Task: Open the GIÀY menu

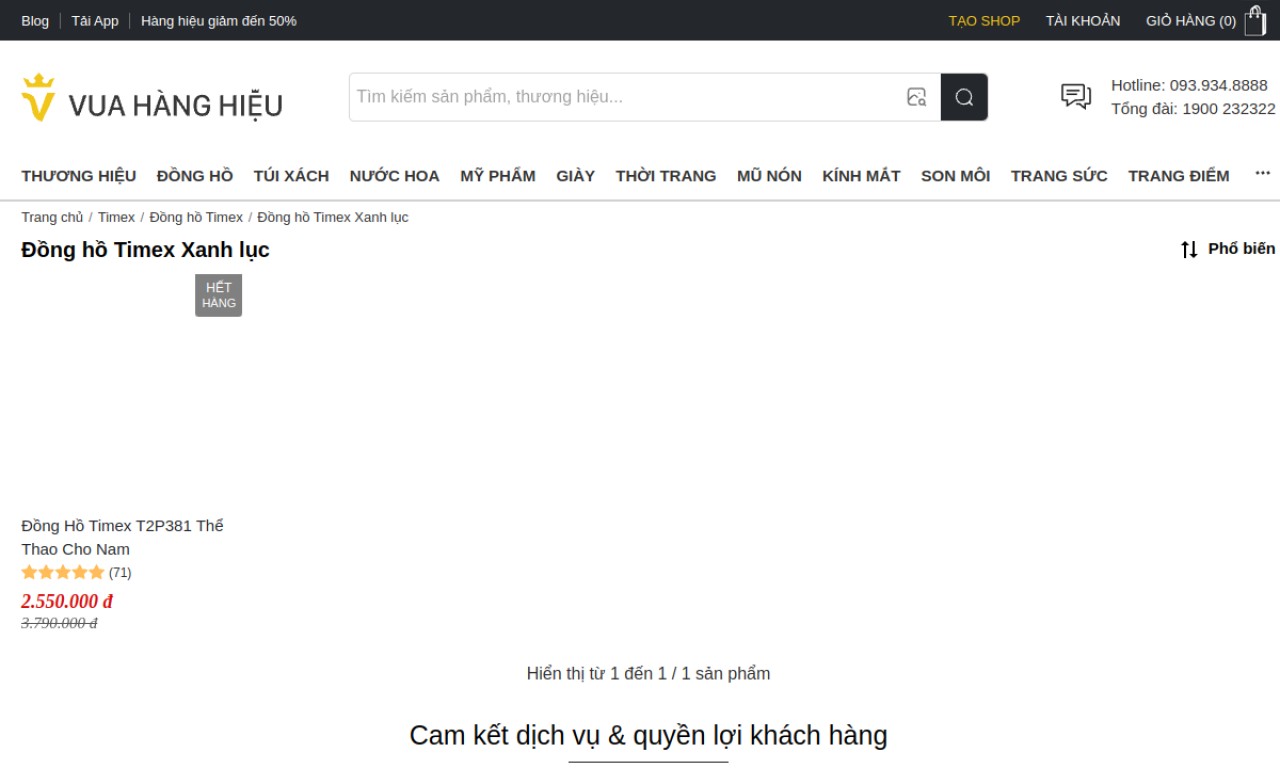Action: (x=576, y=176)
